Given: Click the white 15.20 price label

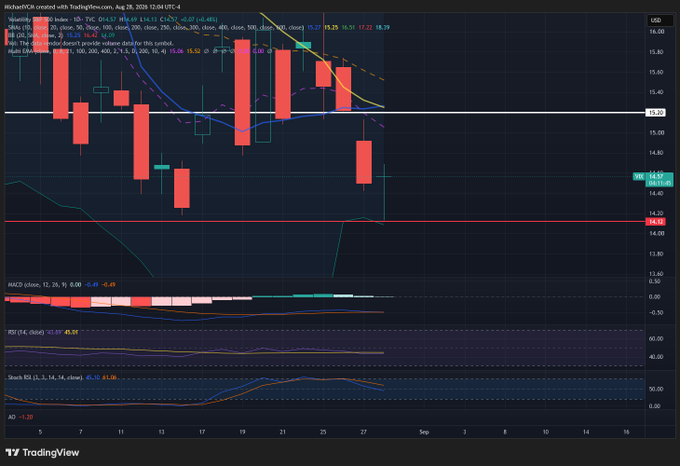Looking at the screenshot, I should [655, 113].
